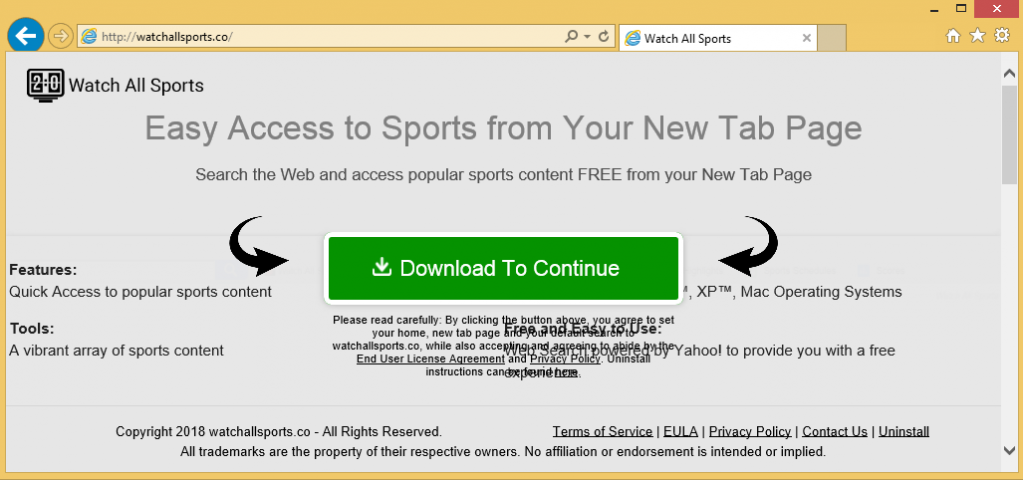Image resolution: width=1024 pixels, height=480 pixels.
Task: Refresh the page with the reload icon
Action: coord(603,37)
